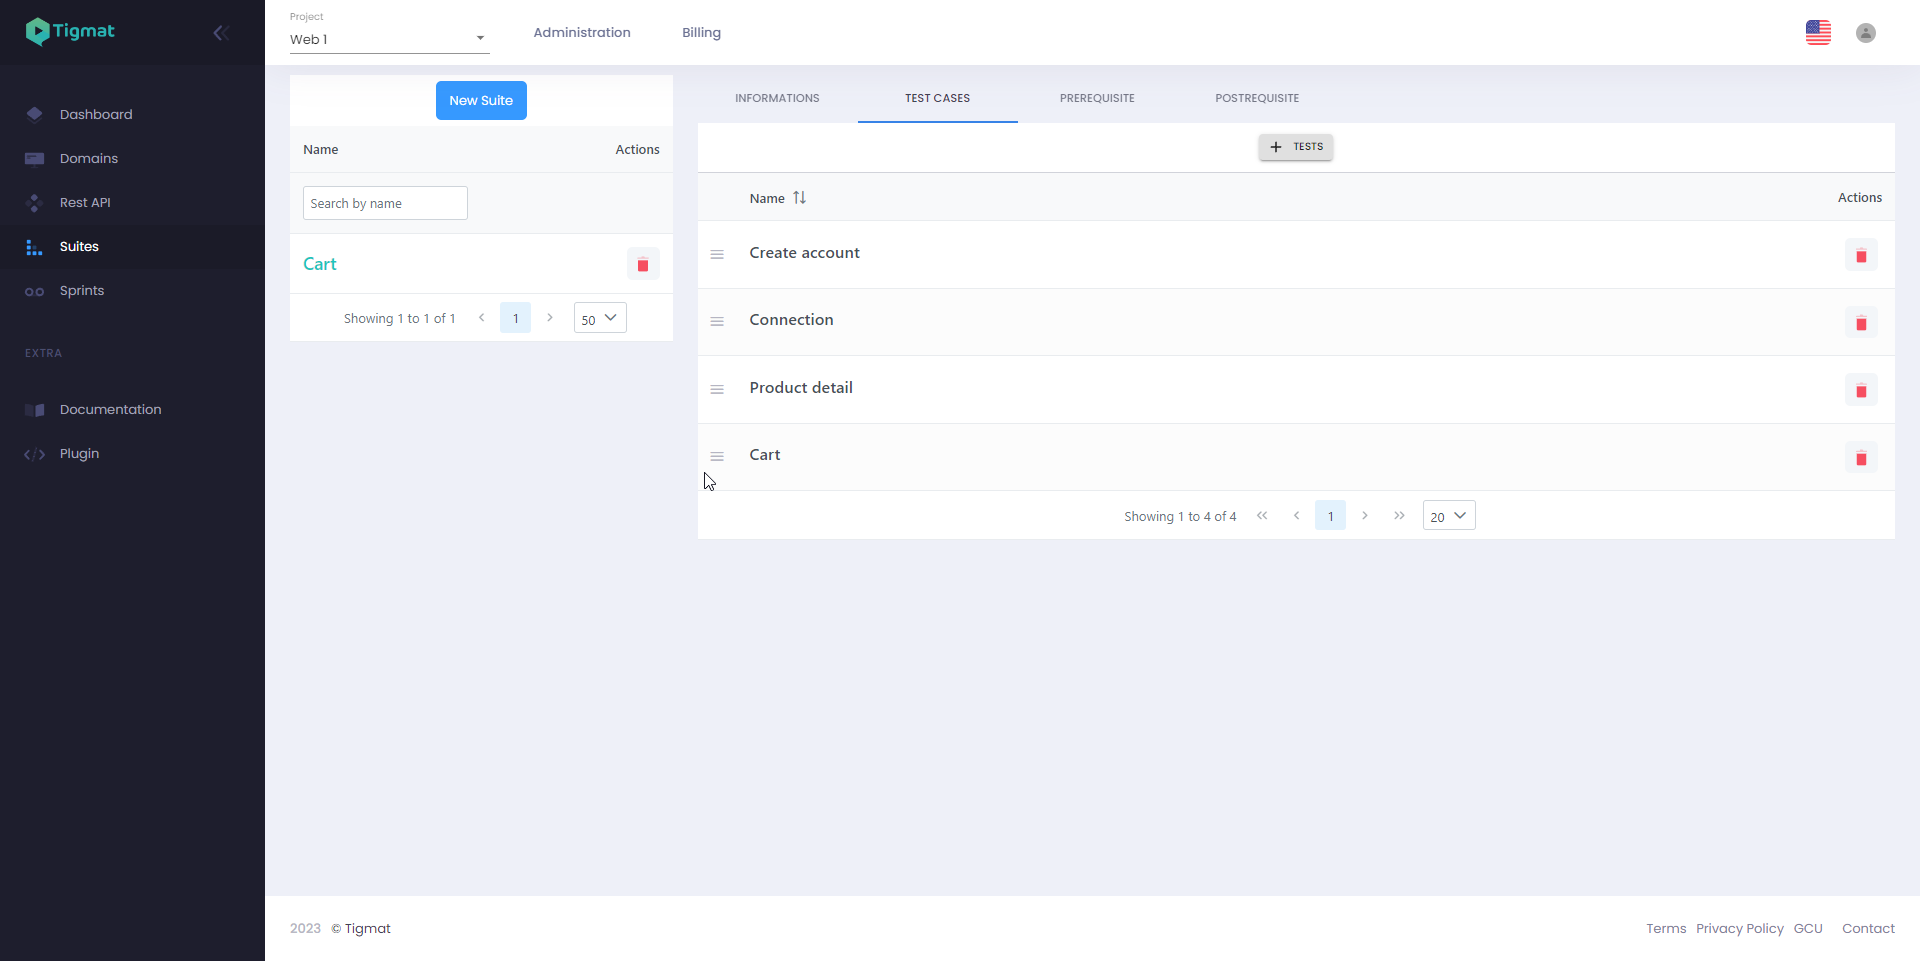This screenshot has height=961, width=1920.
Task: Change language via the US flag icon
Action: point(1818,33)
